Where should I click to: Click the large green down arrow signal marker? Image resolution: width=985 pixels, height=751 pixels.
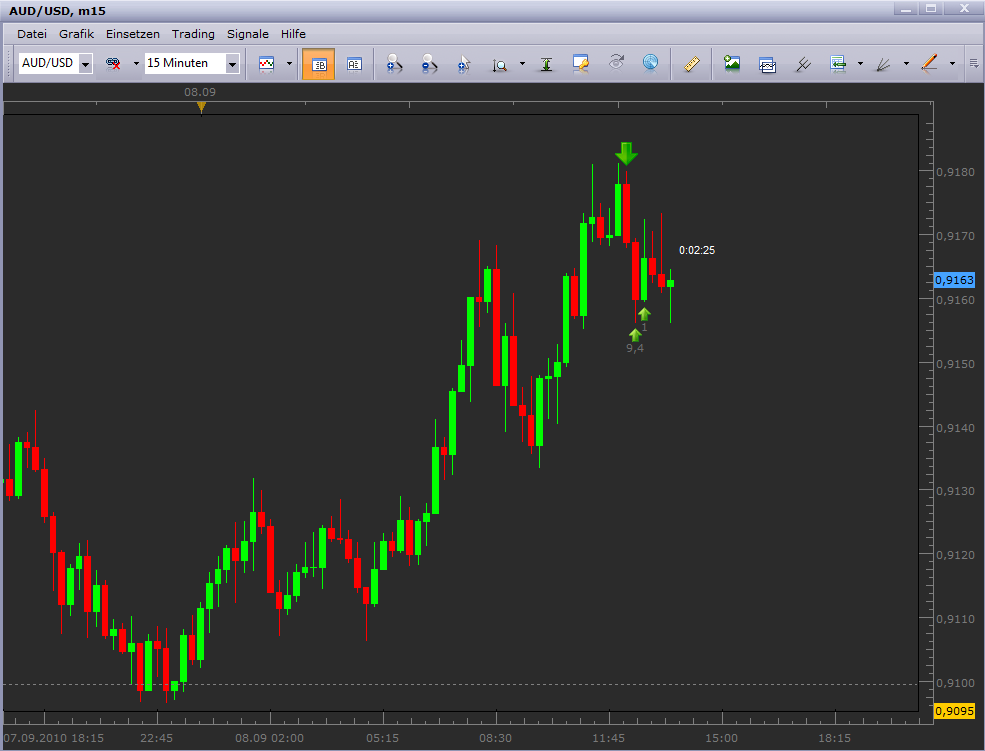coord(626,154)
